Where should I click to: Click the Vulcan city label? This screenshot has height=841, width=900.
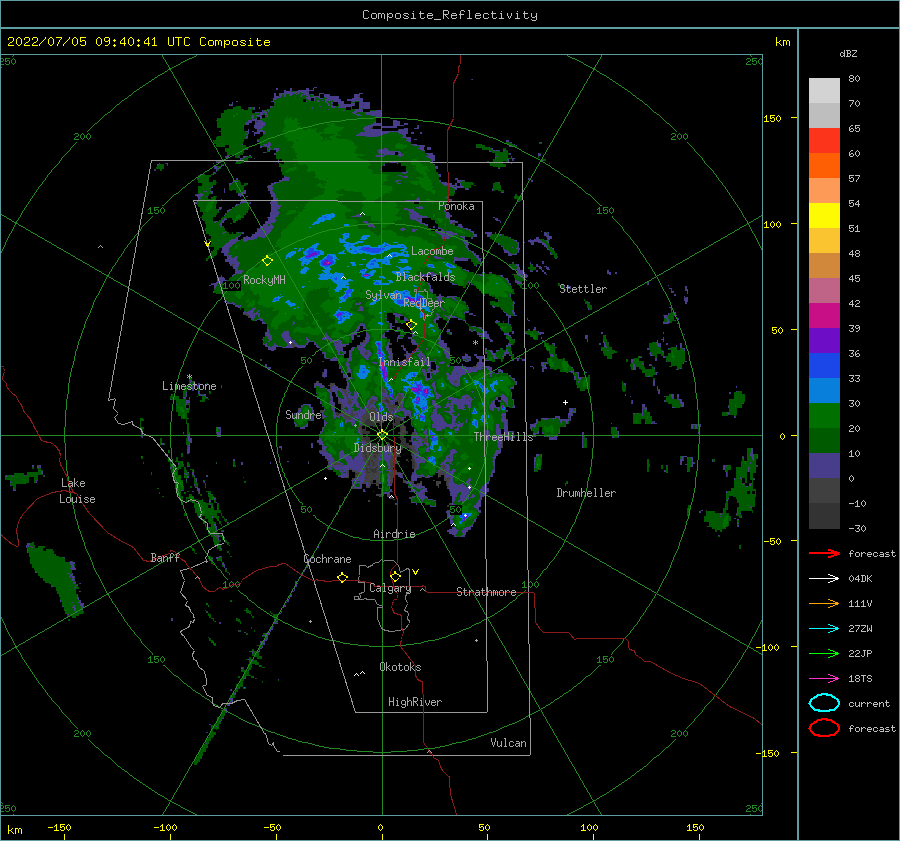pyautogui.click(x=508, y=743)
